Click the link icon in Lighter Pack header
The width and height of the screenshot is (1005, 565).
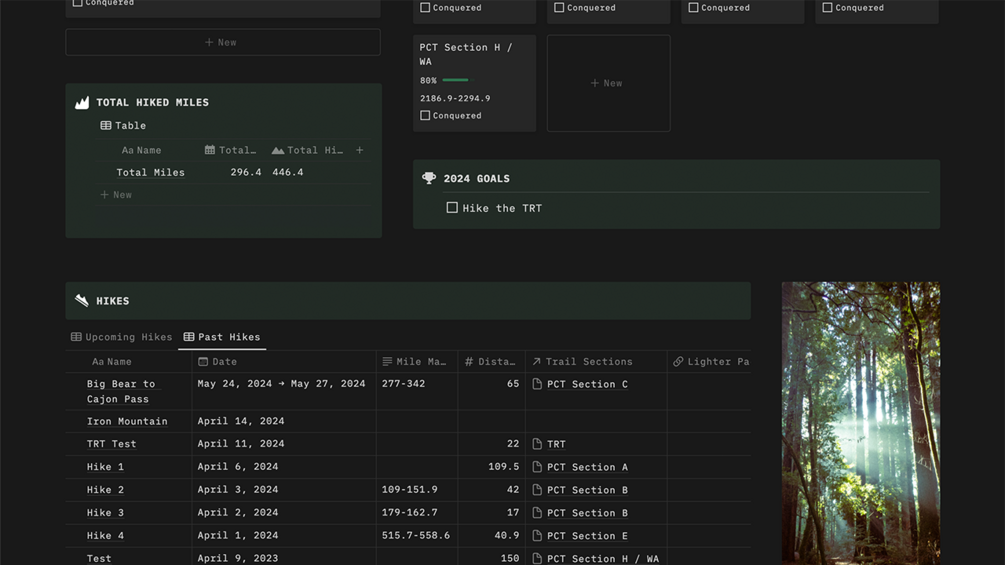[678, 362]
